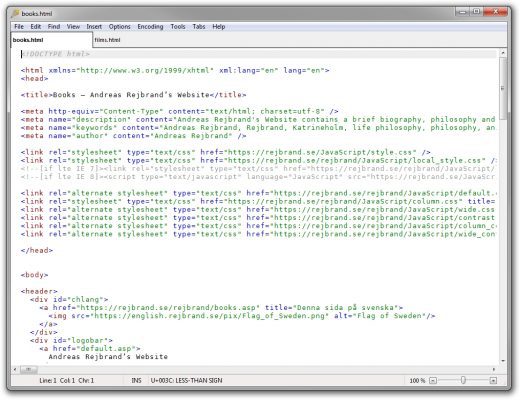520x400 pixels.
Task: Open the Encoding menu
Action: 150,27
